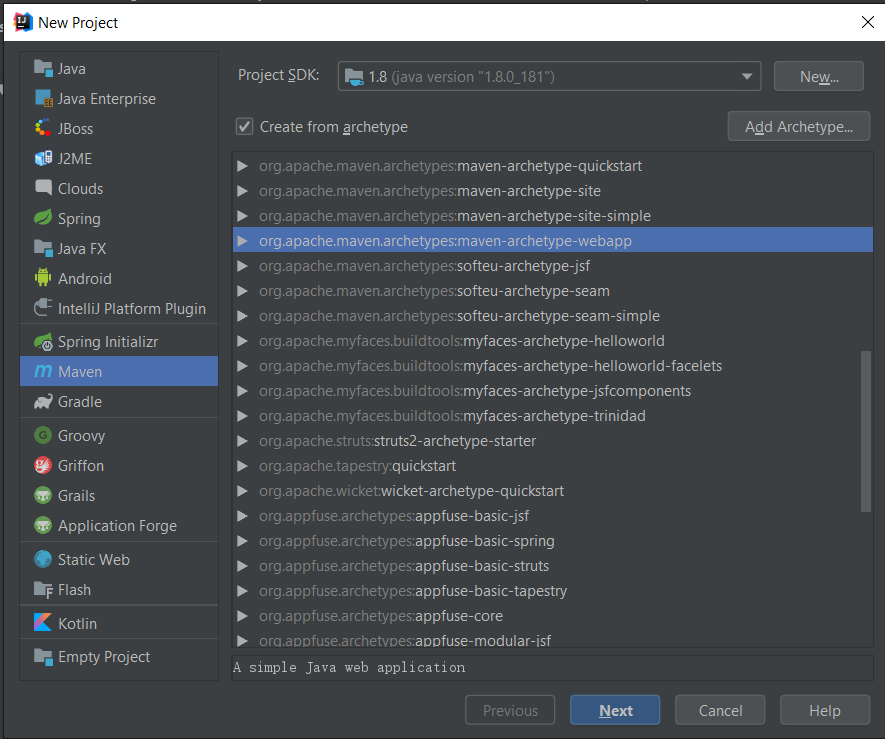Uncheck Create from archetype checkbox
Screen dimensions: 885x739
click(244, 127)
